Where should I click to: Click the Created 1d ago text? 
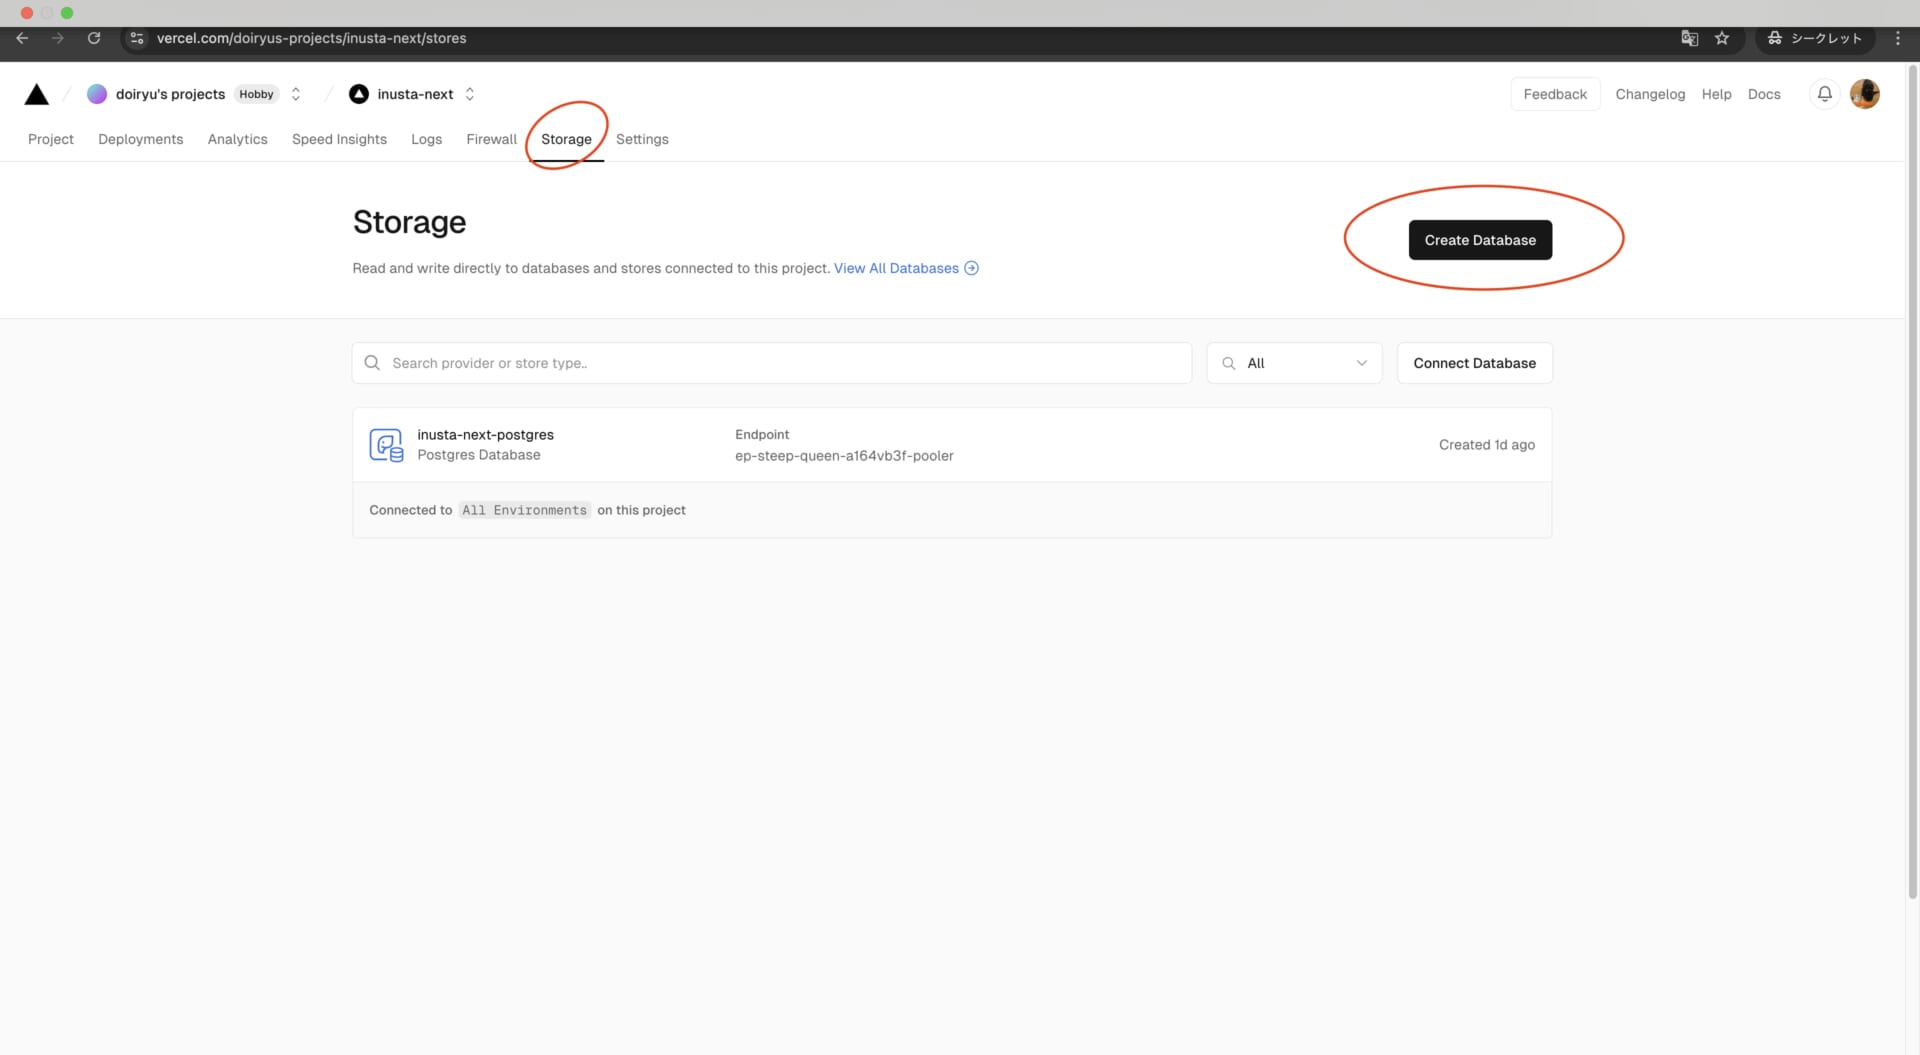click(1486, 445)
